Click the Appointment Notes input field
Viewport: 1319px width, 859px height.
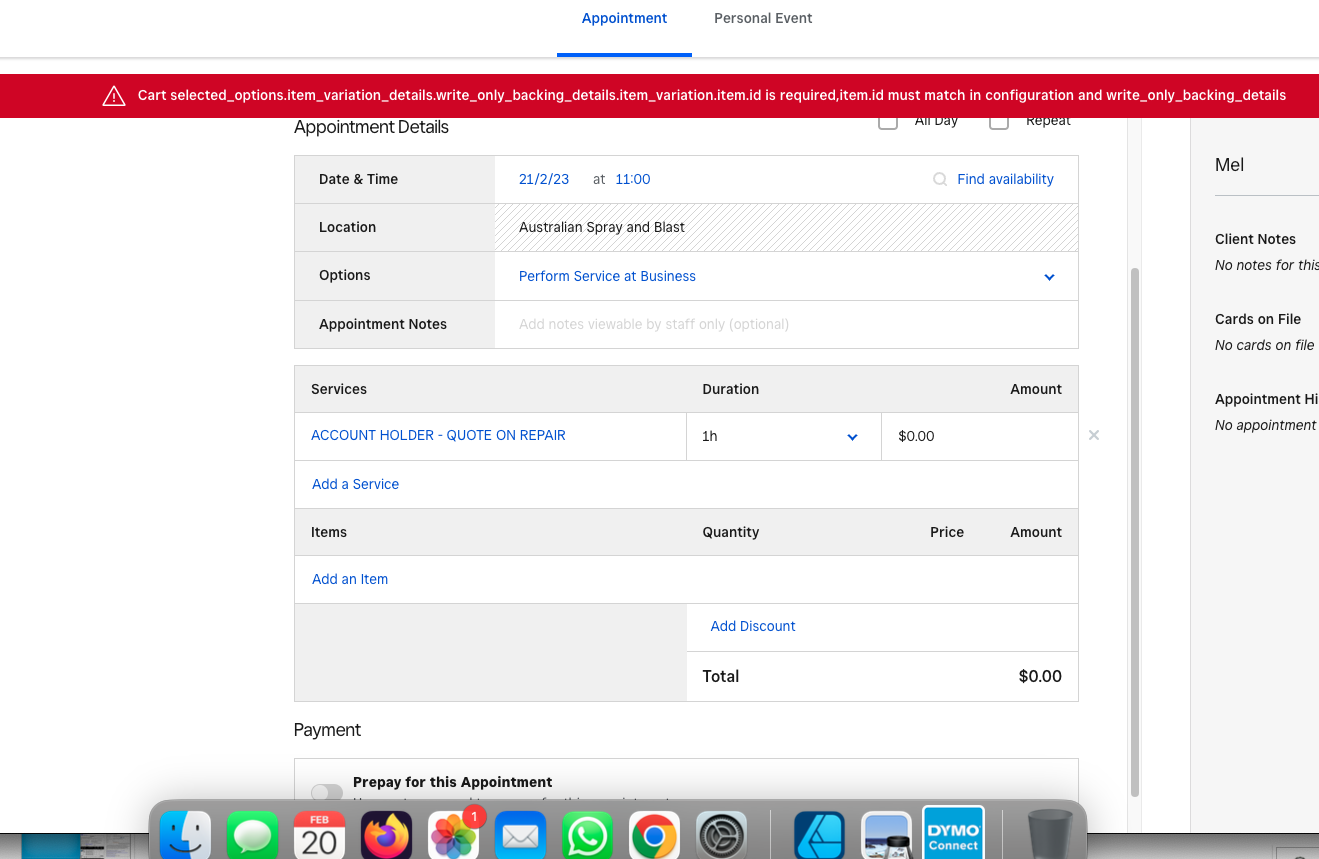[x=785, y=324]
